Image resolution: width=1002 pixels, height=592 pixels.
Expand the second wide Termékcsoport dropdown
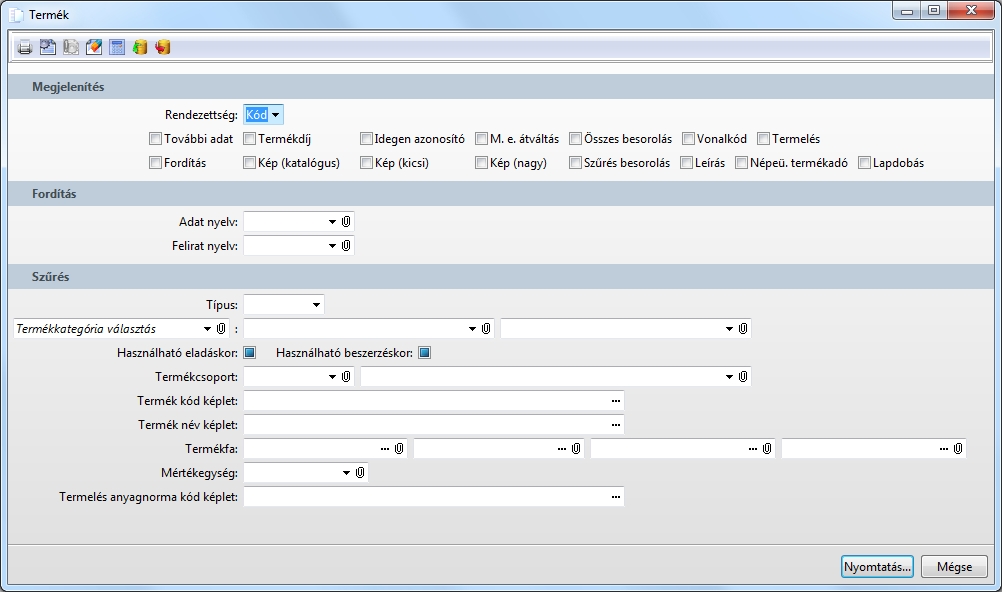pos(729,377)
